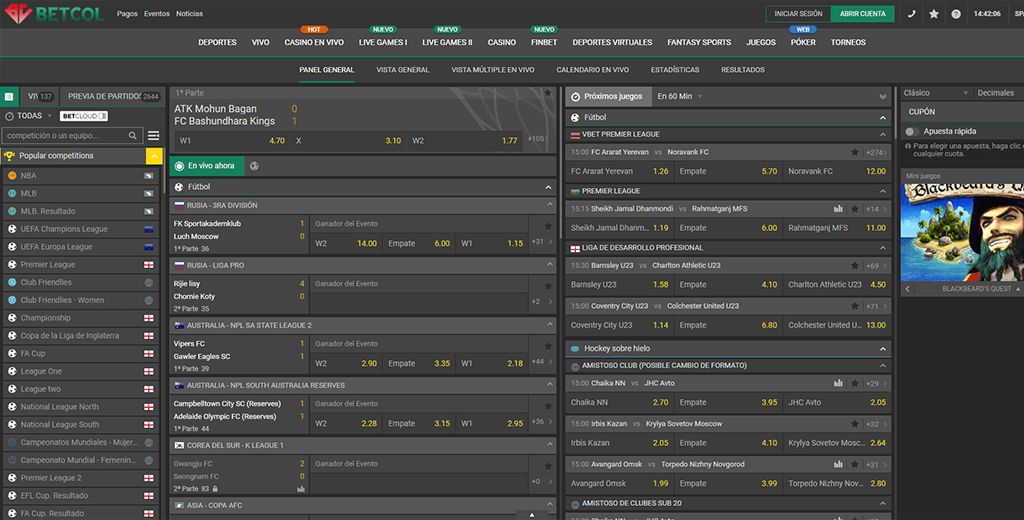Open the Clásico view dropdown
The height and width of the screenshot is (520, 1024).
pos(930,93)
